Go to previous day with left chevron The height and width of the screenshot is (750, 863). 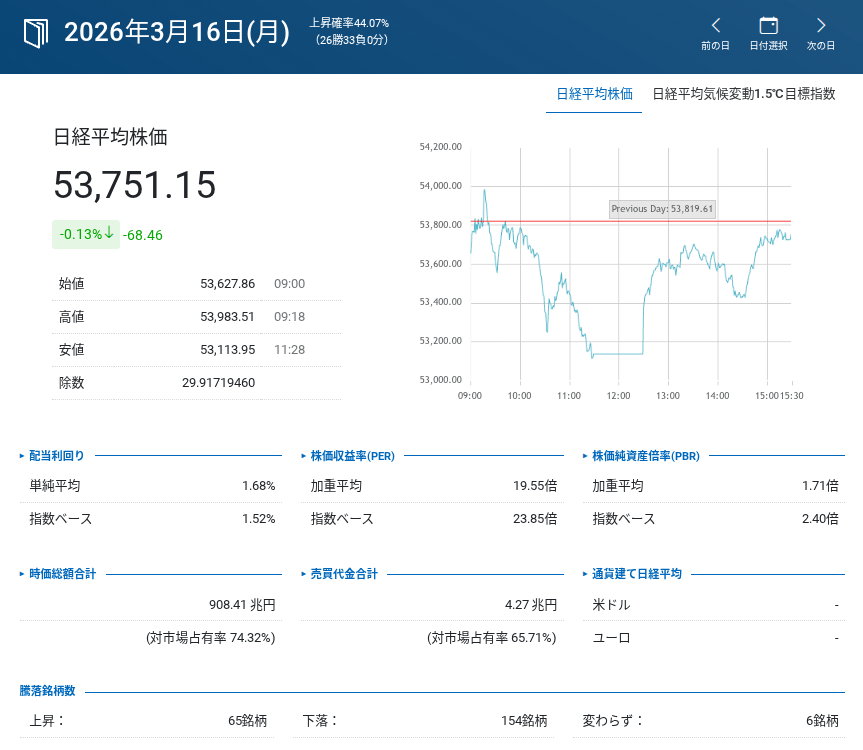[x=715, y=26]
